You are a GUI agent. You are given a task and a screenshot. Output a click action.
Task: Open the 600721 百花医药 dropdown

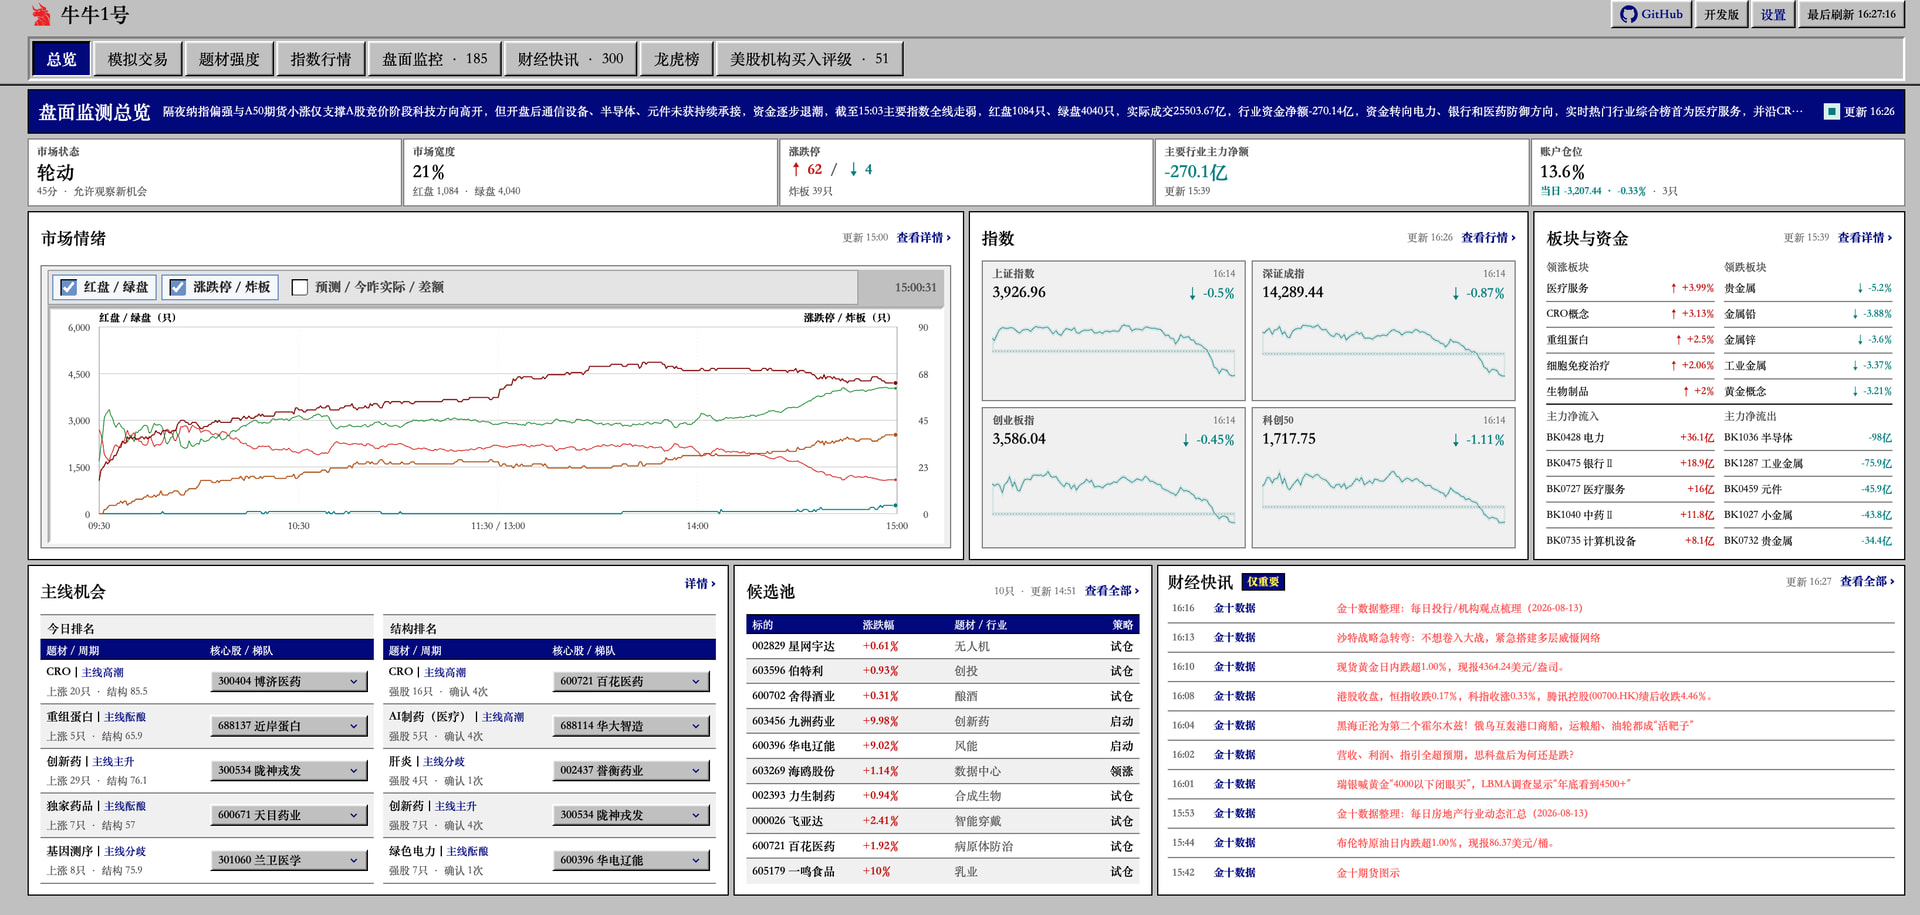tap(631, 681)
